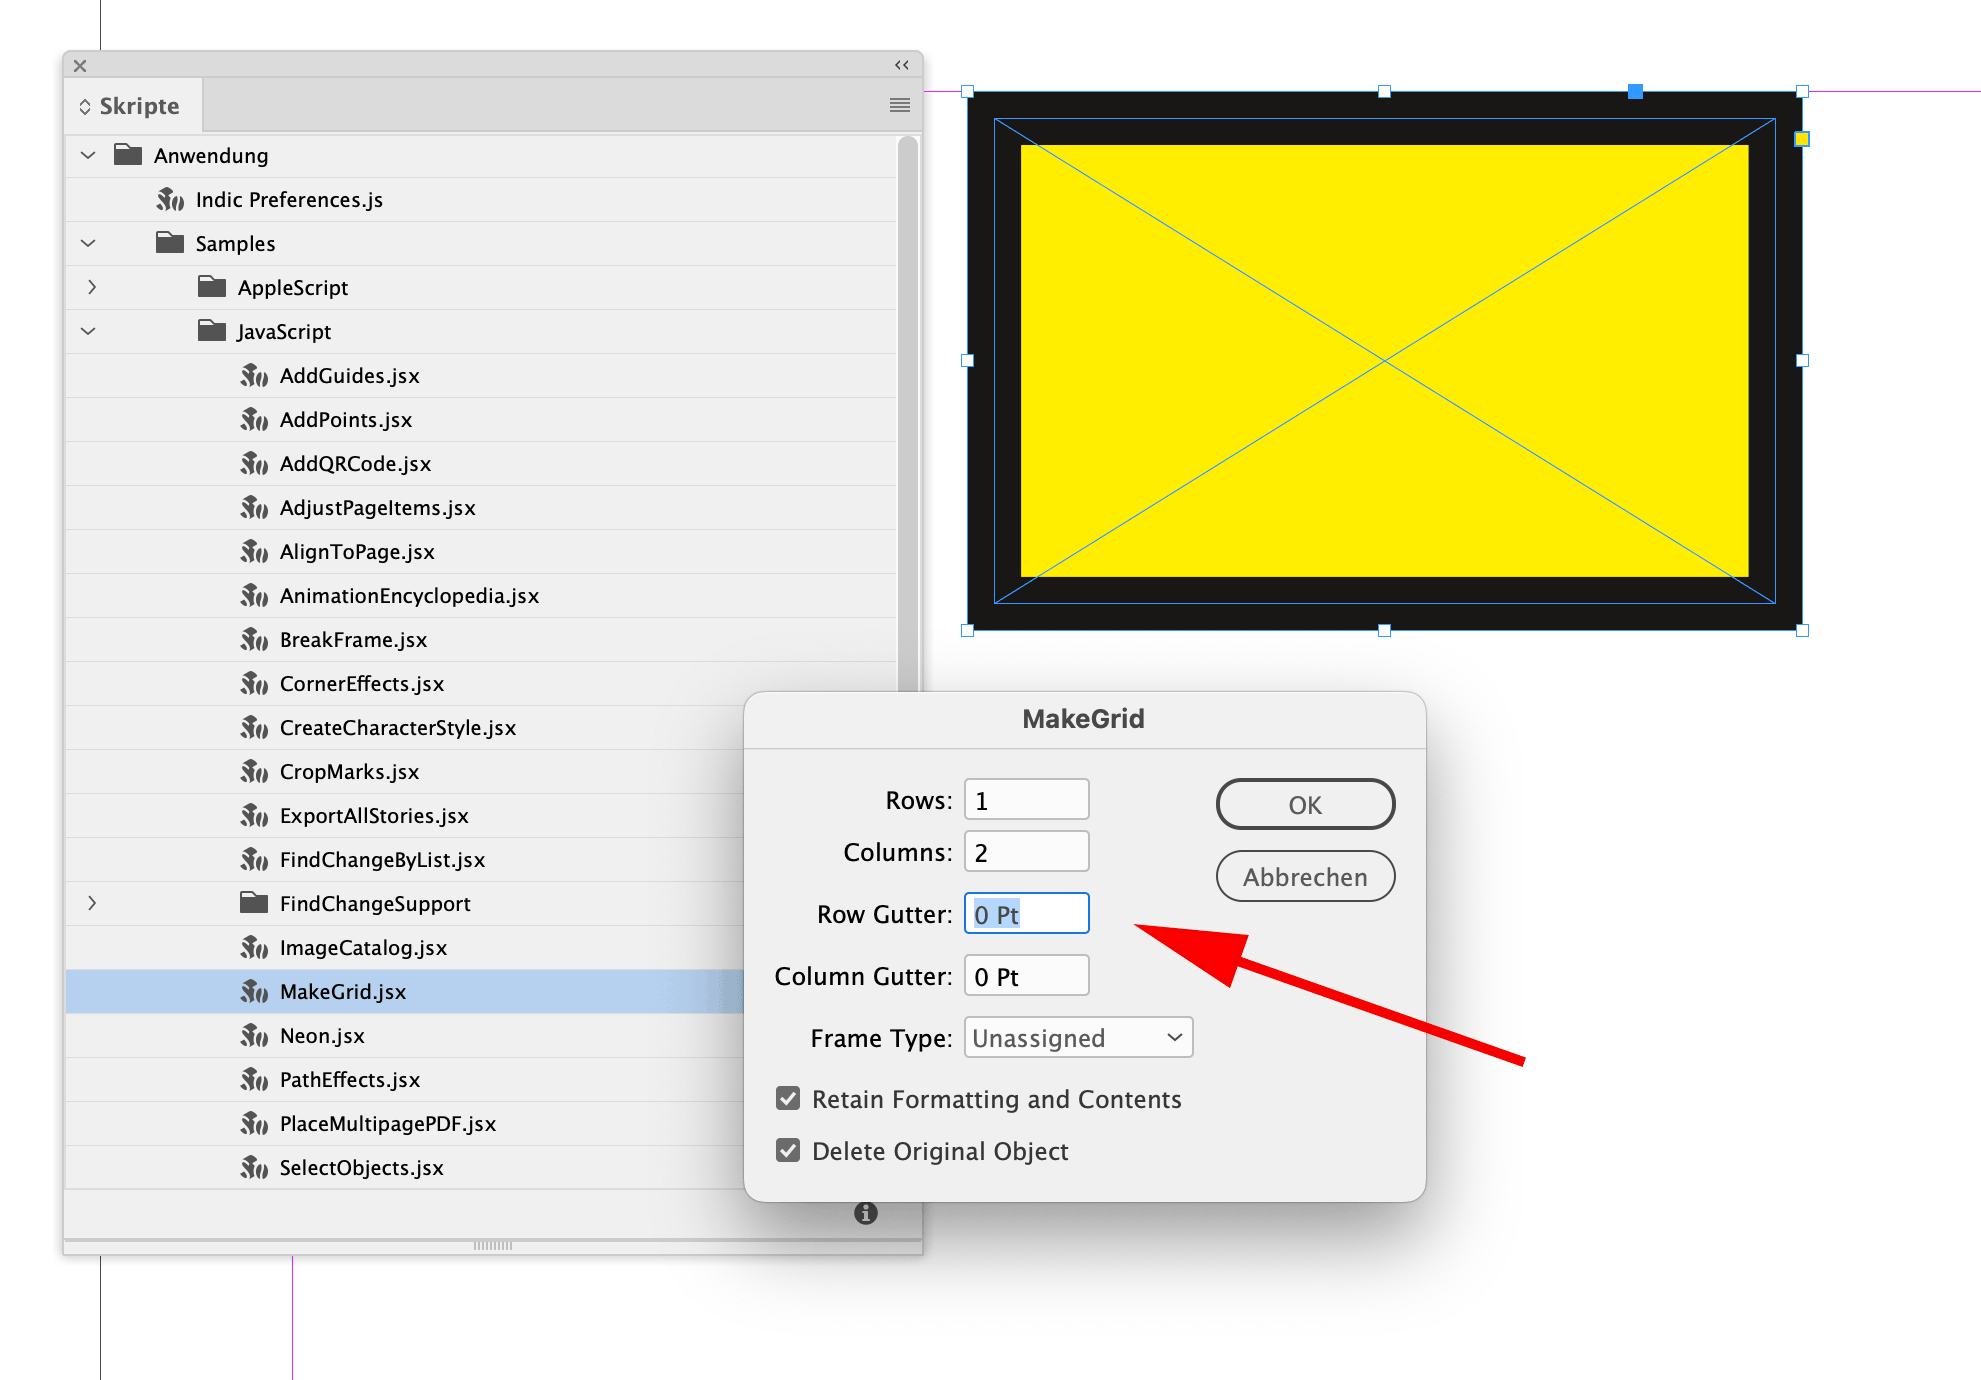
Task: Collapse the JavaScript folder
Action: [89, 332]
